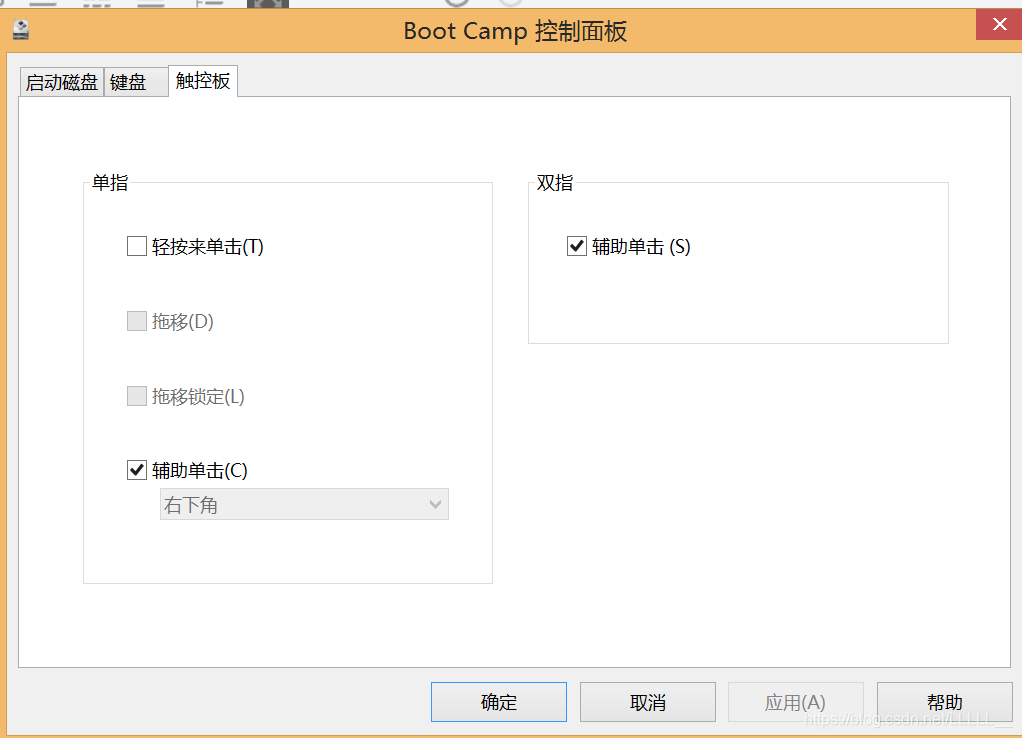
Task: Click the 应用(A) button
Action: point(796,702)
